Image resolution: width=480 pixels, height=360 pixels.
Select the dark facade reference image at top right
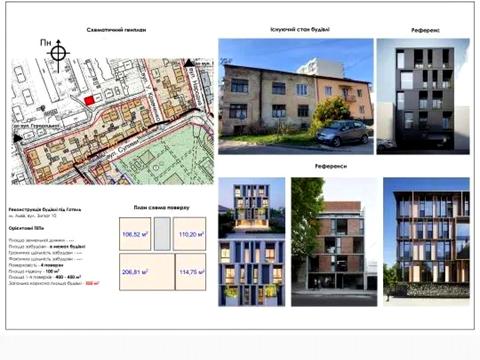tap(423, 96)
